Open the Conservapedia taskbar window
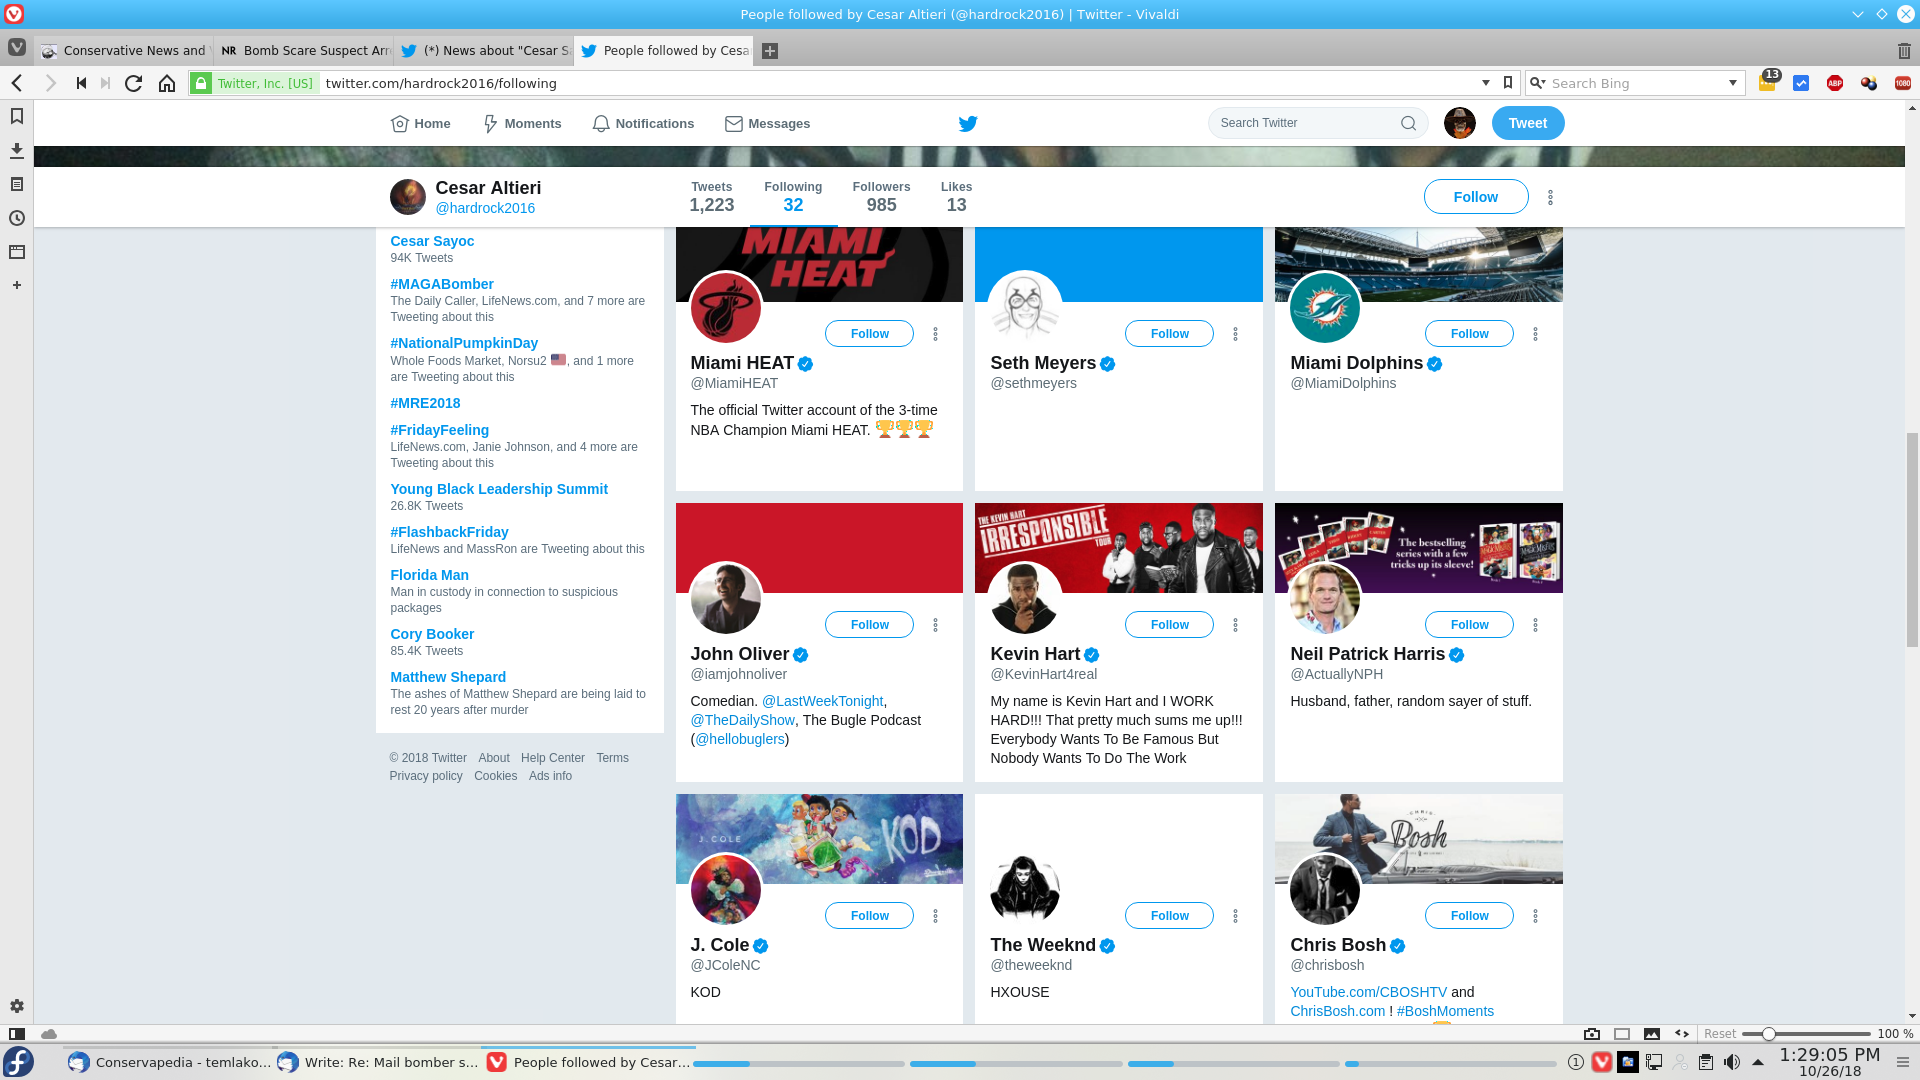This screenshot has width=1920, height=1080. 170,1062
